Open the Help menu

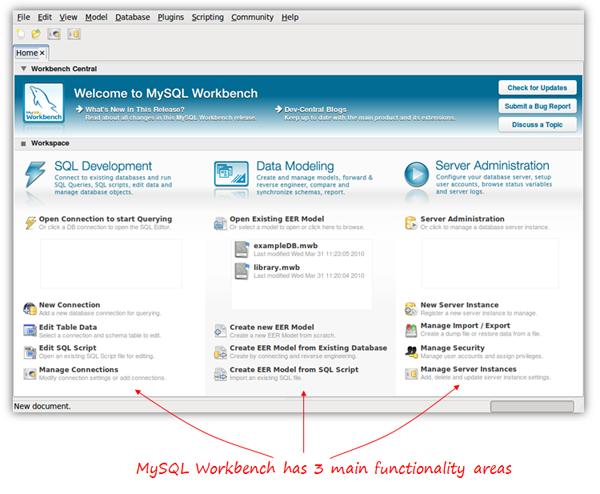click(x=290, y=17)
